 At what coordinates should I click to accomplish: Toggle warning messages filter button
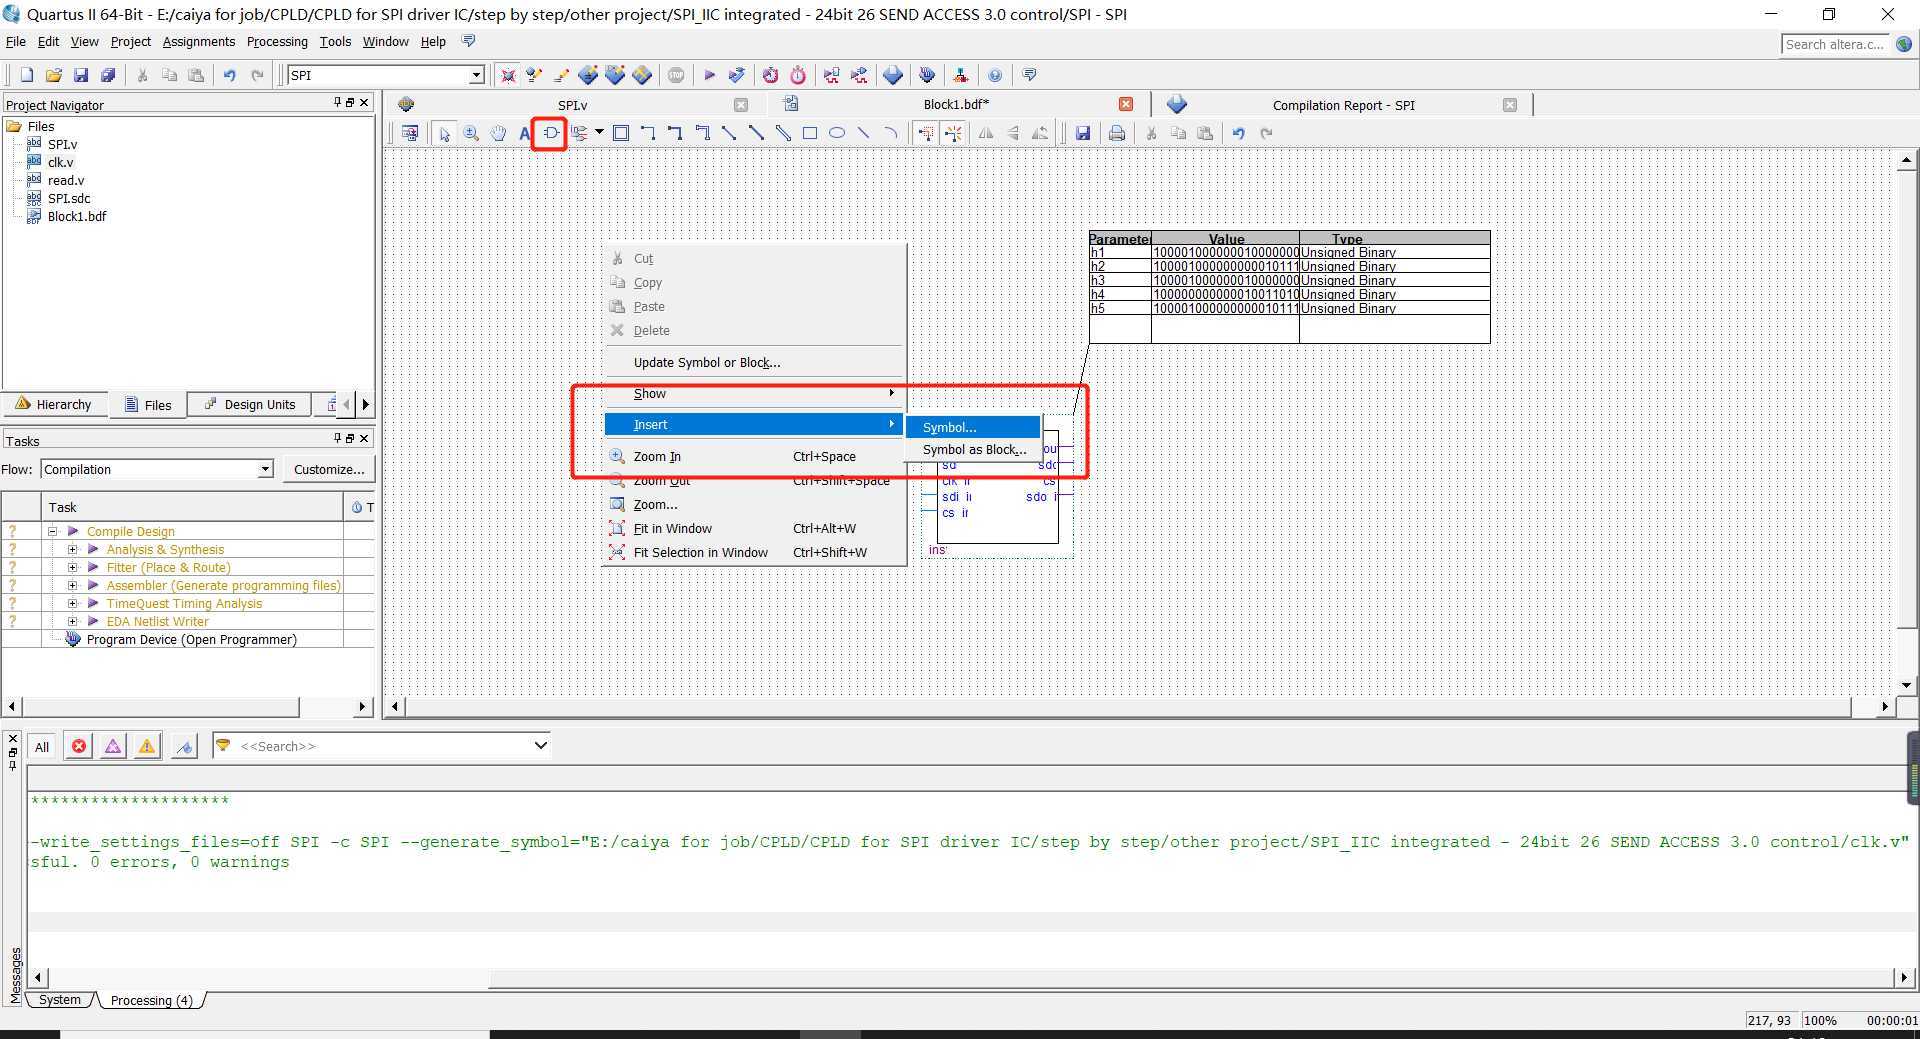tap(147, 746)
